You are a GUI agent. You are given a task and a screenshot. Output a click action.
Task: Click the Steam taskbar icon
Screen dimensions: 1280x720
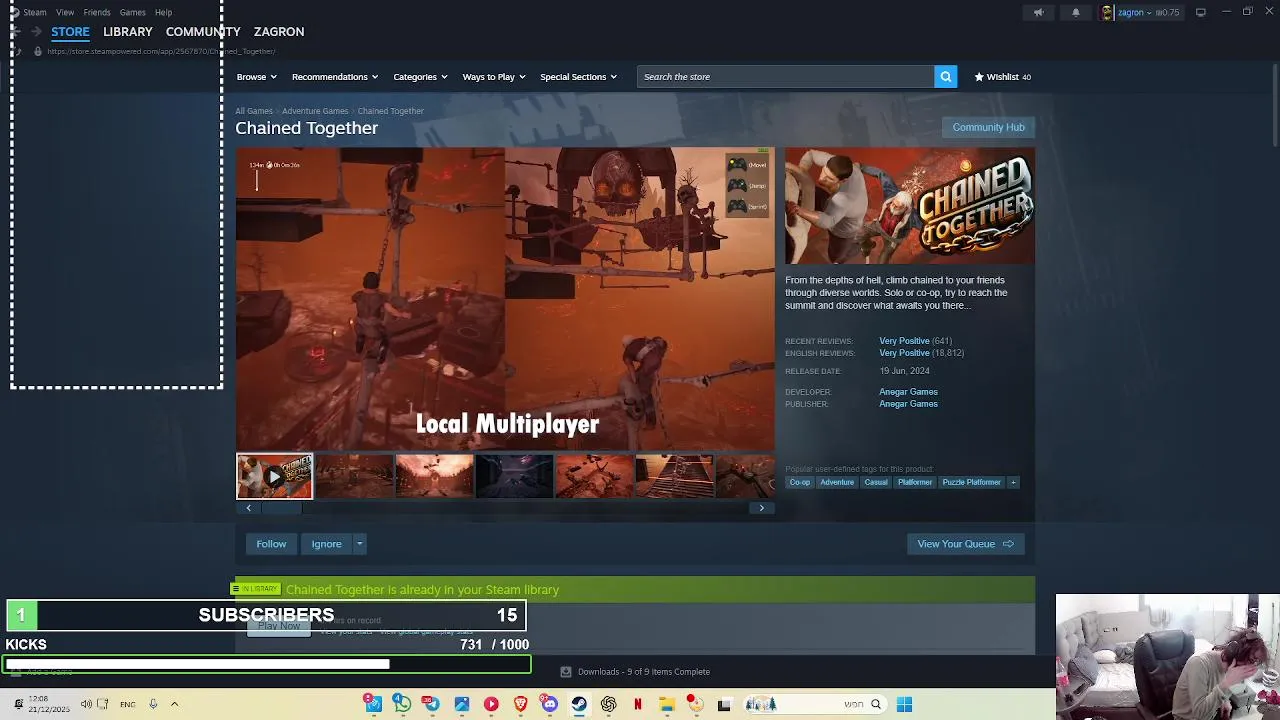click(x=579, y=704)
